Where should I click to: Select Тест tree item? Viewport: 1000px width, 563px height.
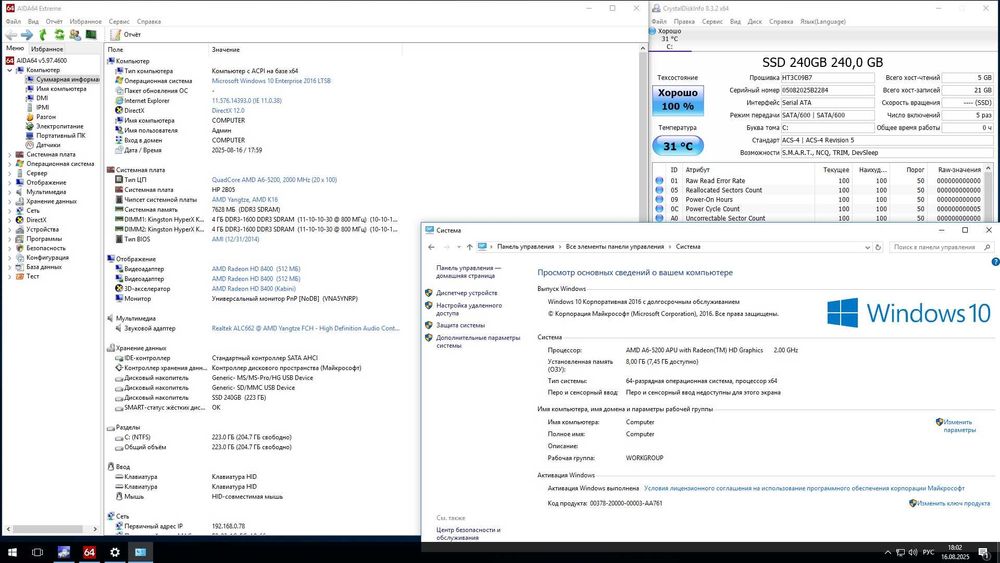(33, 276)
